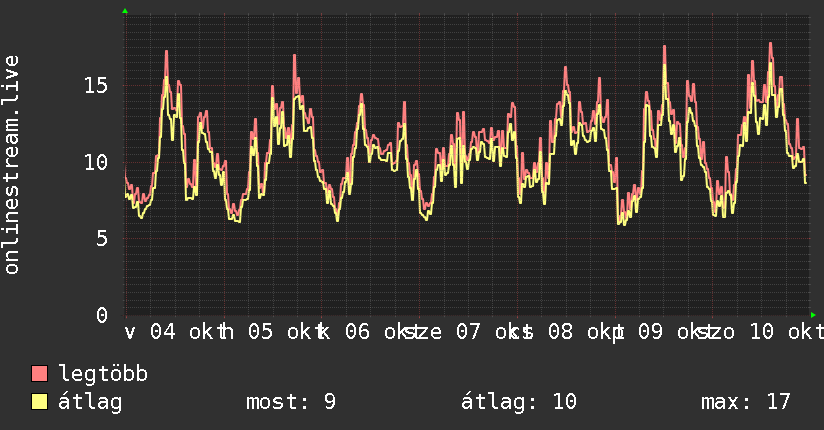824x430 pixels.
Task: Click the 'cs 08 okt' date label
Action: [x=567, y=332]
